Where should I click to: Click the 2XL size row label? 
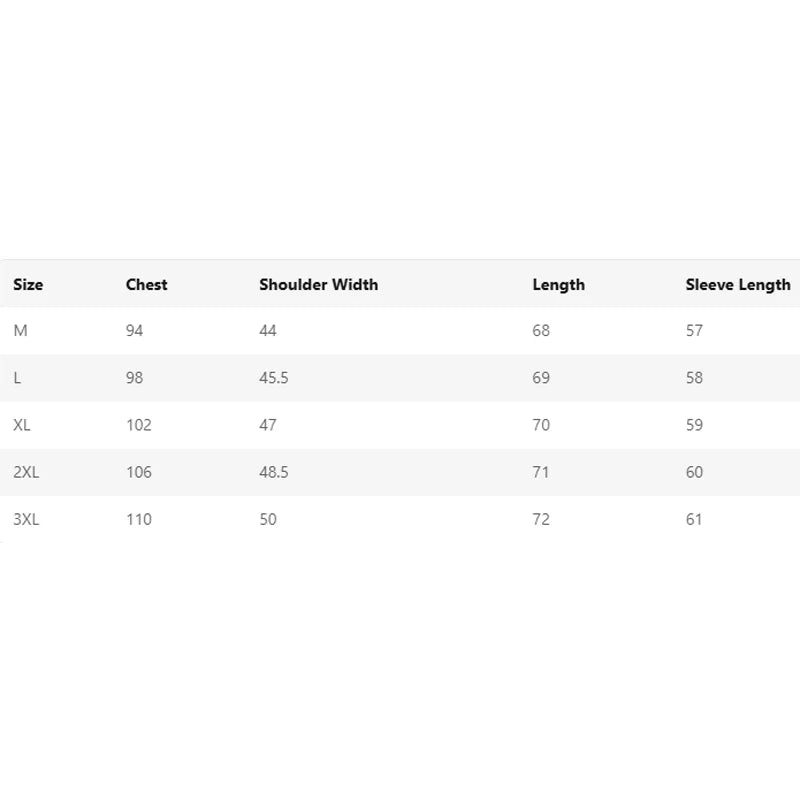click(26, 472)
